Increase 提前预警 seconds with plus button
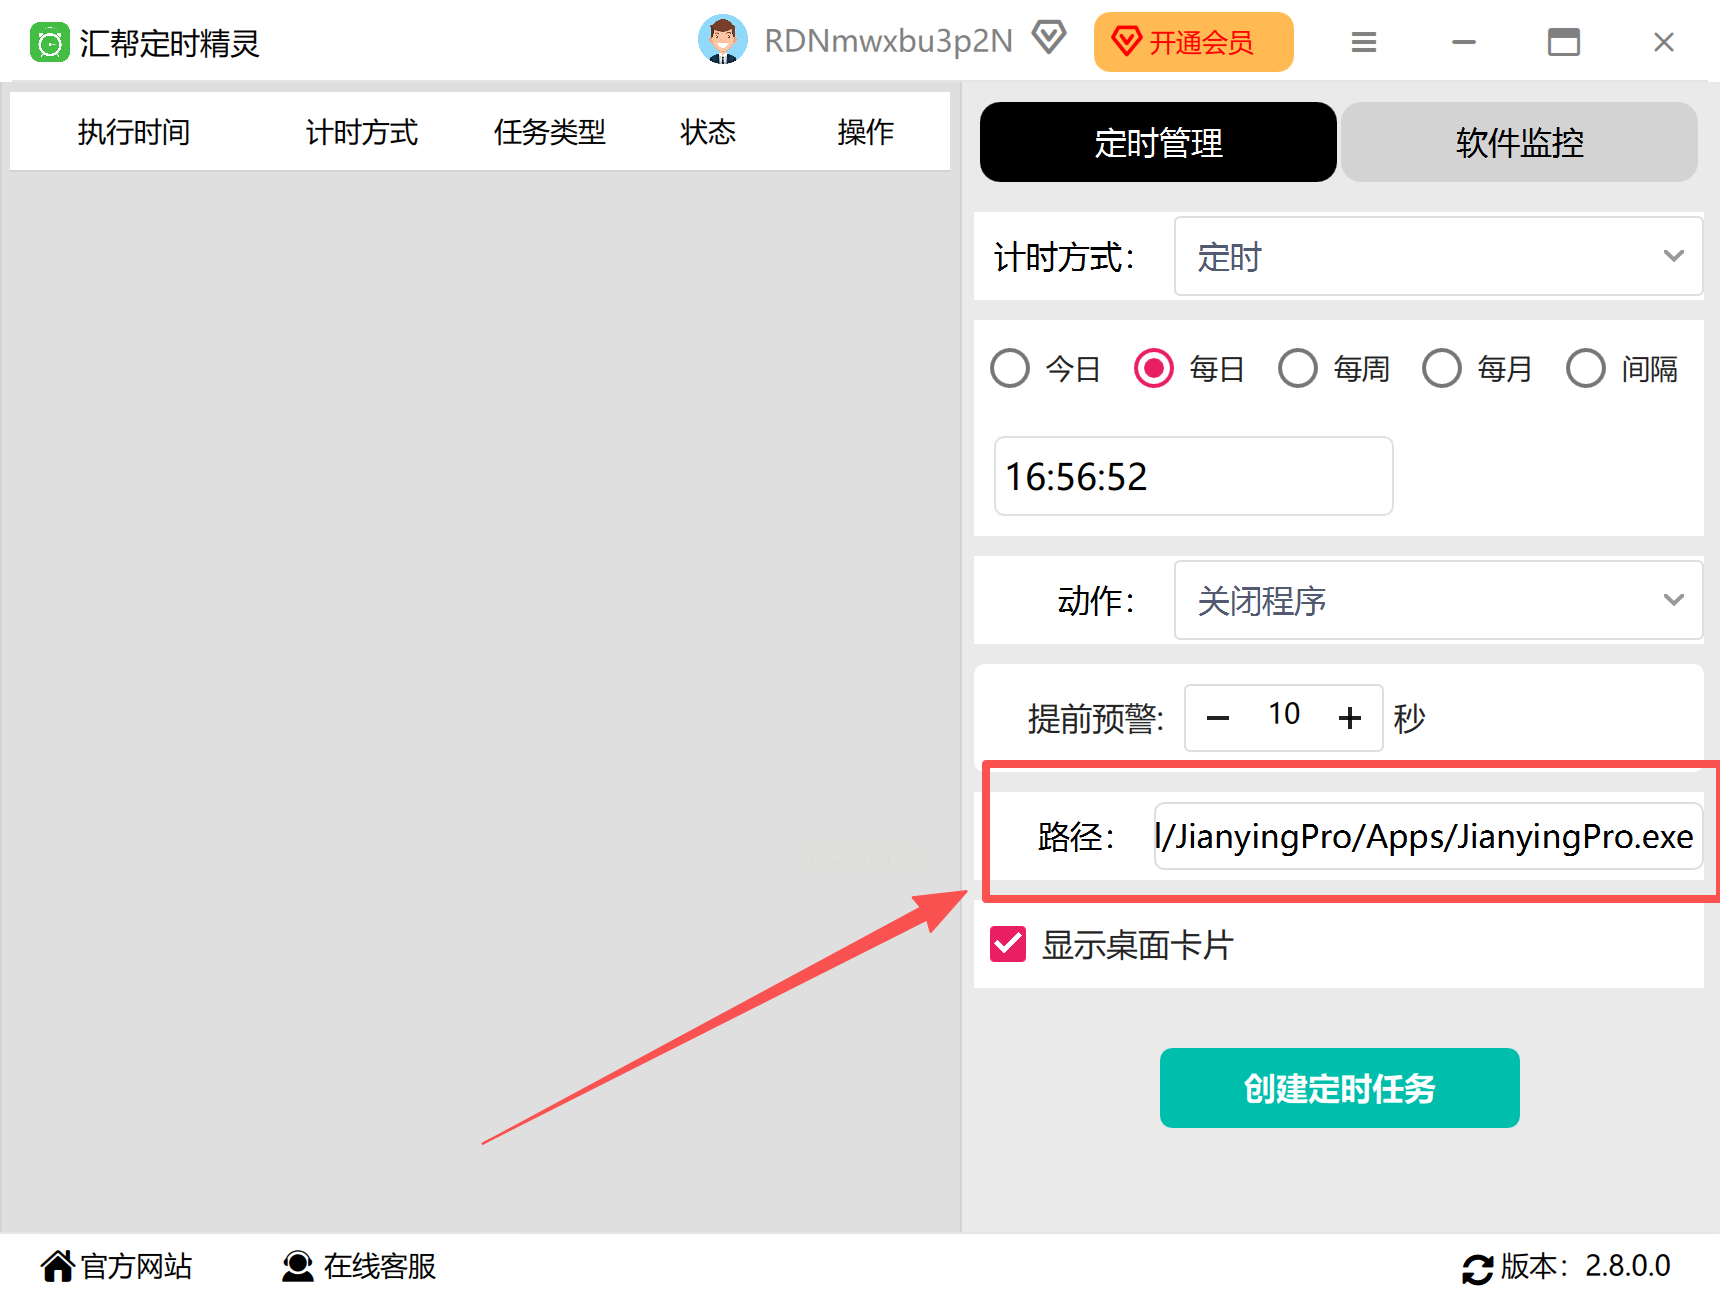The image size is (1720, 1300). click(x=1350, y=718)
